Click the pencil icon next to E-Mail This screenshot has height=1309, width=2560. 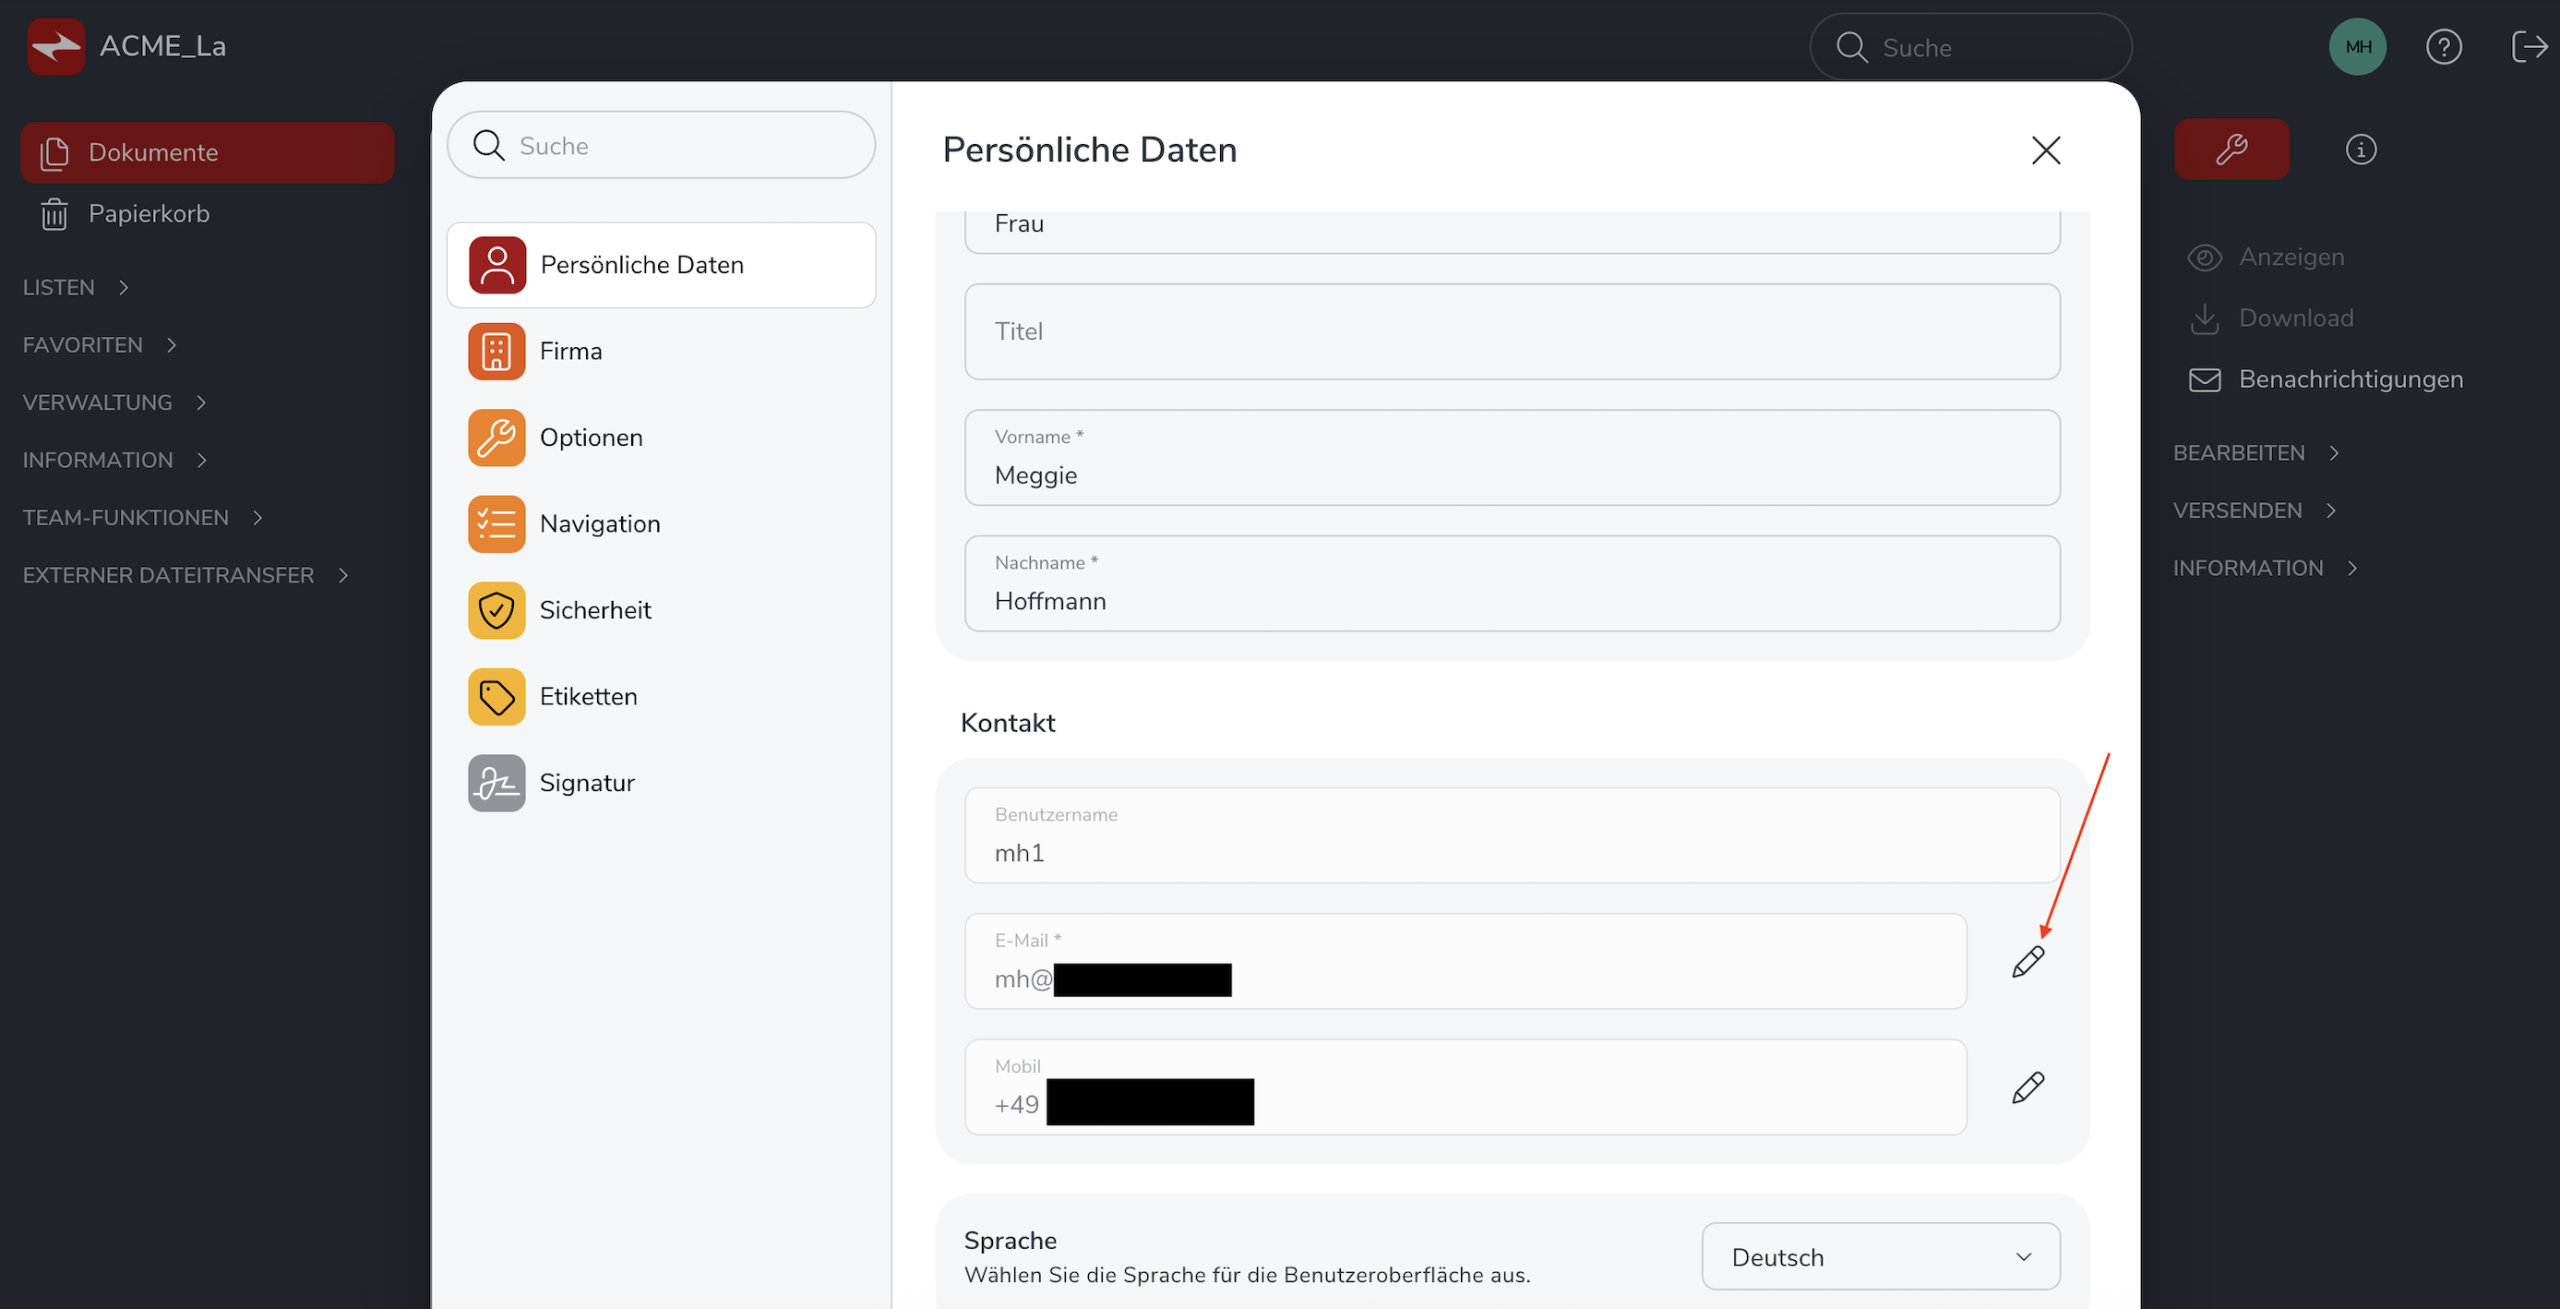[2027, 961]
